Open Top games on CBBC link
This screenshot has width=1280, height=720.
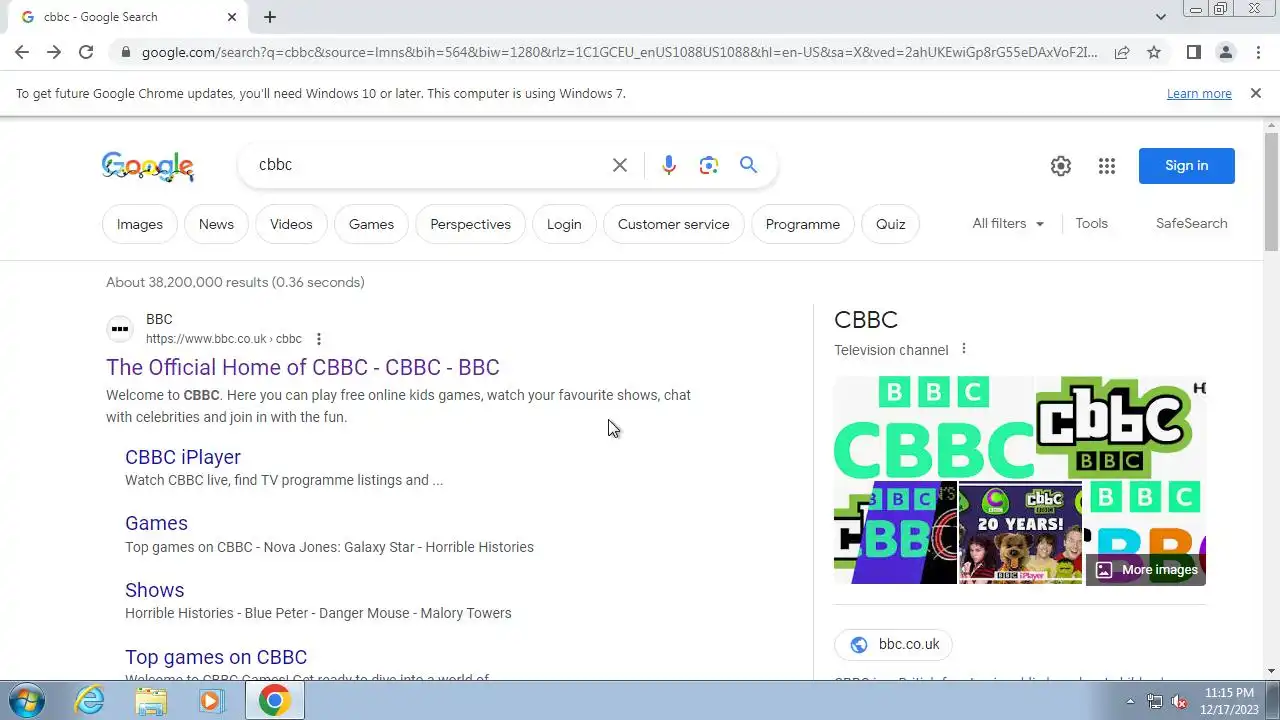(216, 657)
